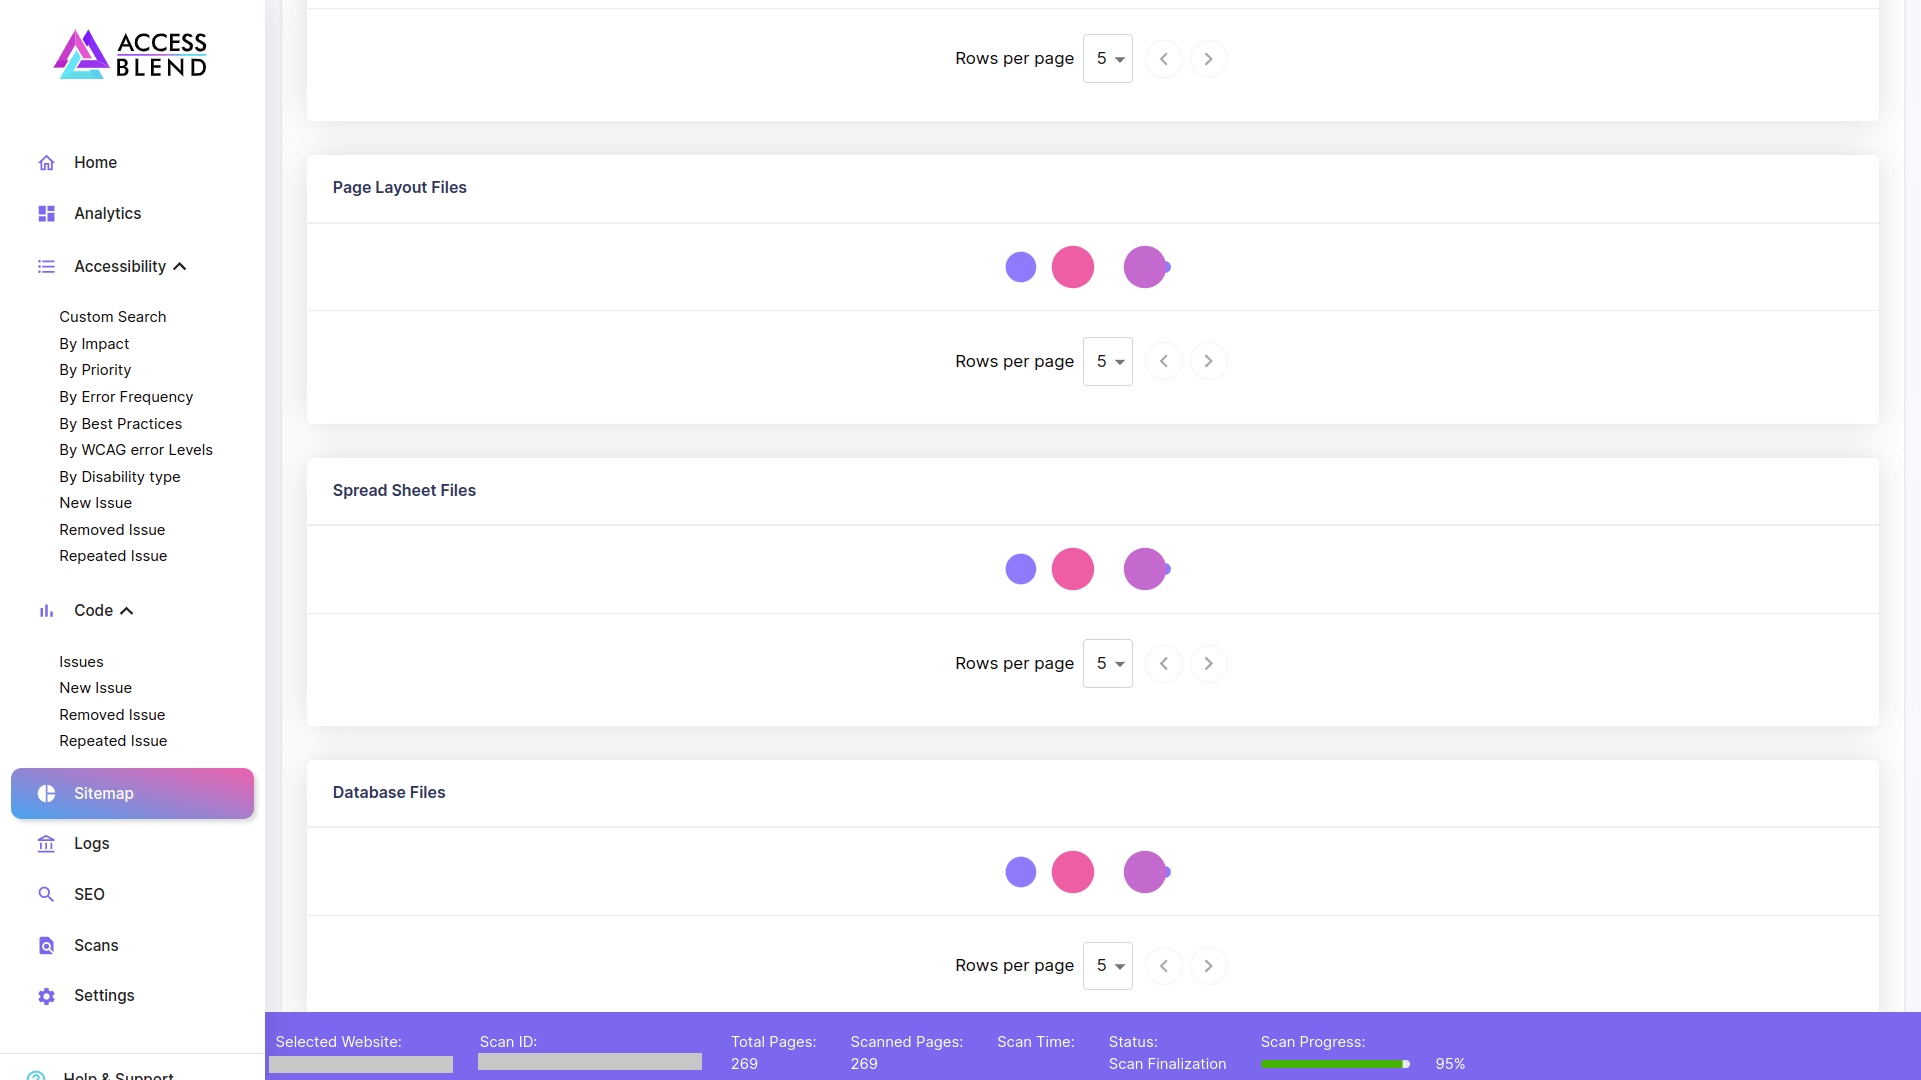Open the Logs page
The height and width of the screenshot is (1080, 1921).
tap(91, 844)
